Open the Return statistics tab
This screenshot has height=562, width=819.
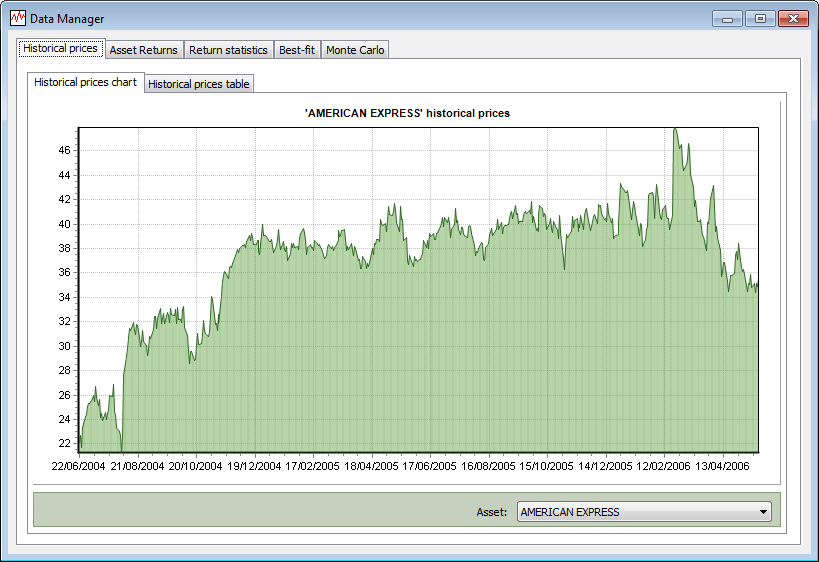(228, 50)
